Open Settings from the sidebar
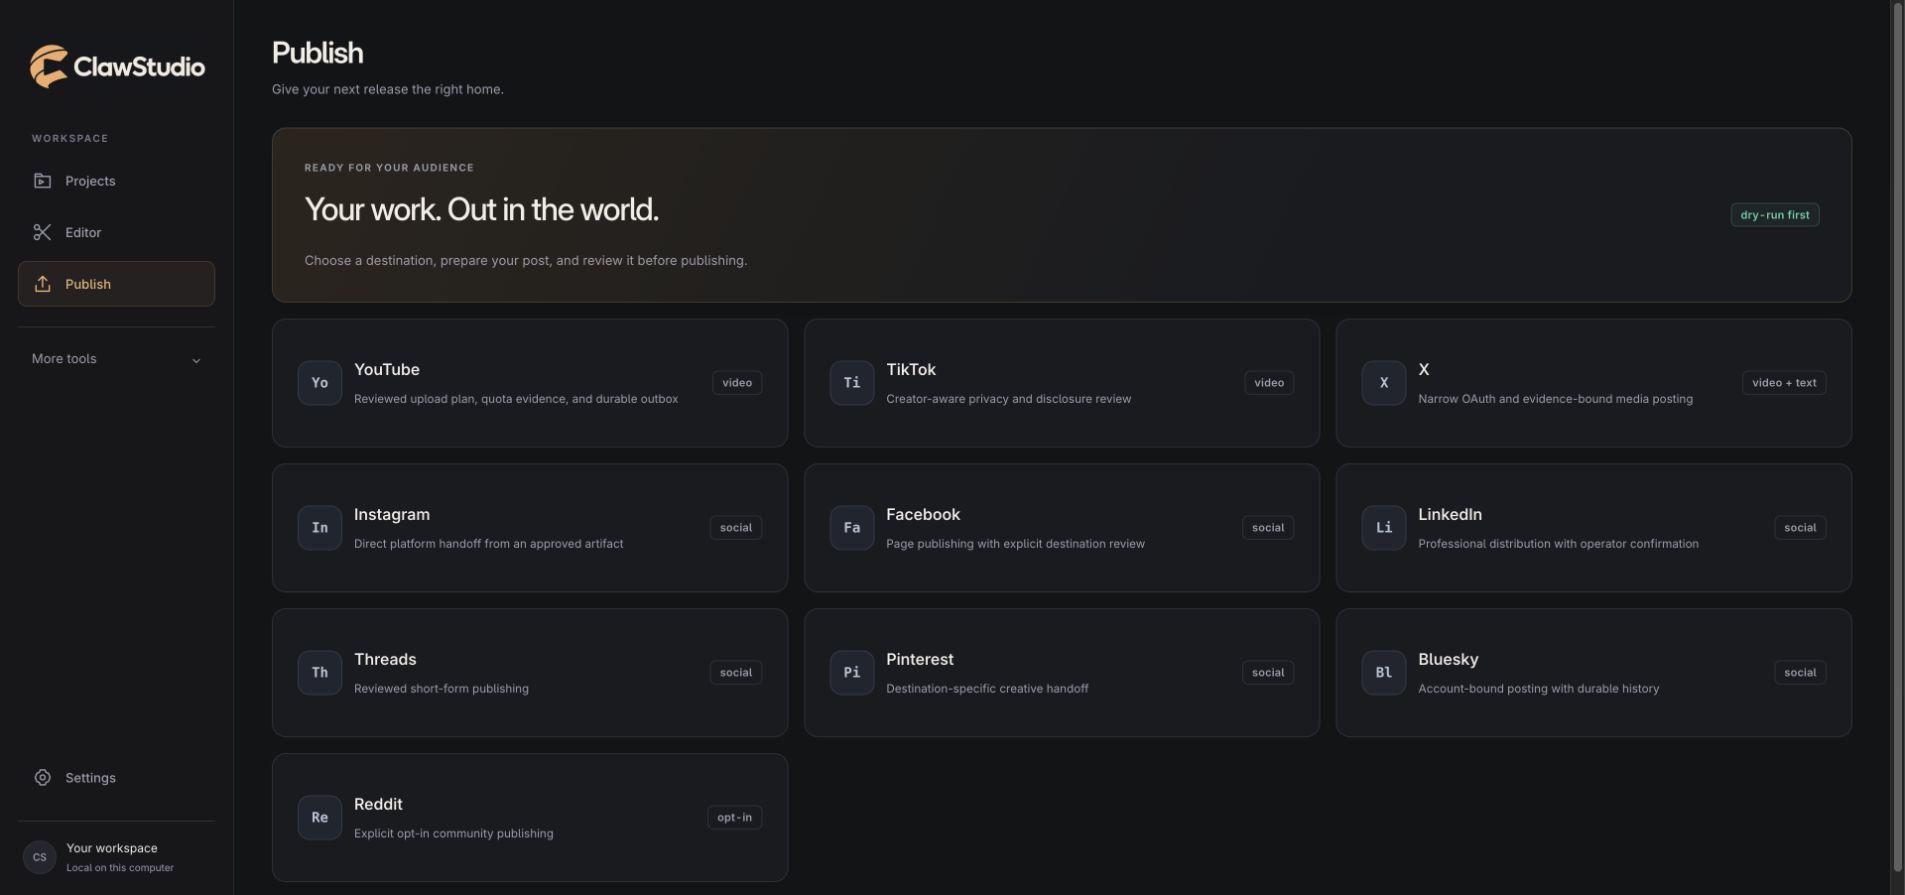This screenshot has width=1905, height=895. coord(116,778)
